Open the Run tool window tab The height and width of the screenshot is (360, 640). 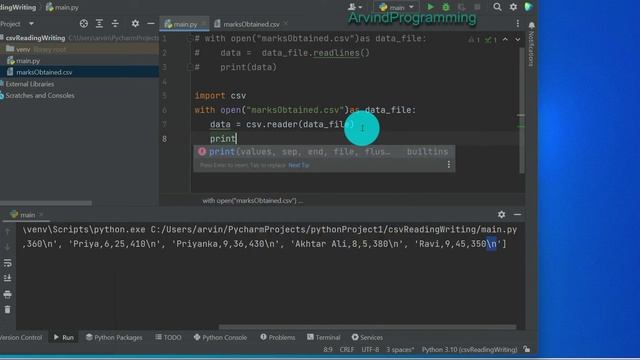tap(64, 338)
